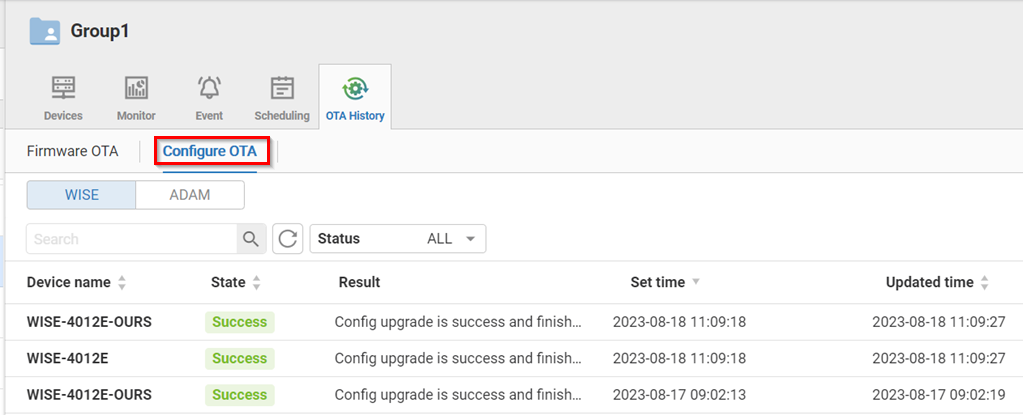Sort by Set time column arrow
The width and height of the screenshot is (1023, 415).
click(x=696, y=283)
